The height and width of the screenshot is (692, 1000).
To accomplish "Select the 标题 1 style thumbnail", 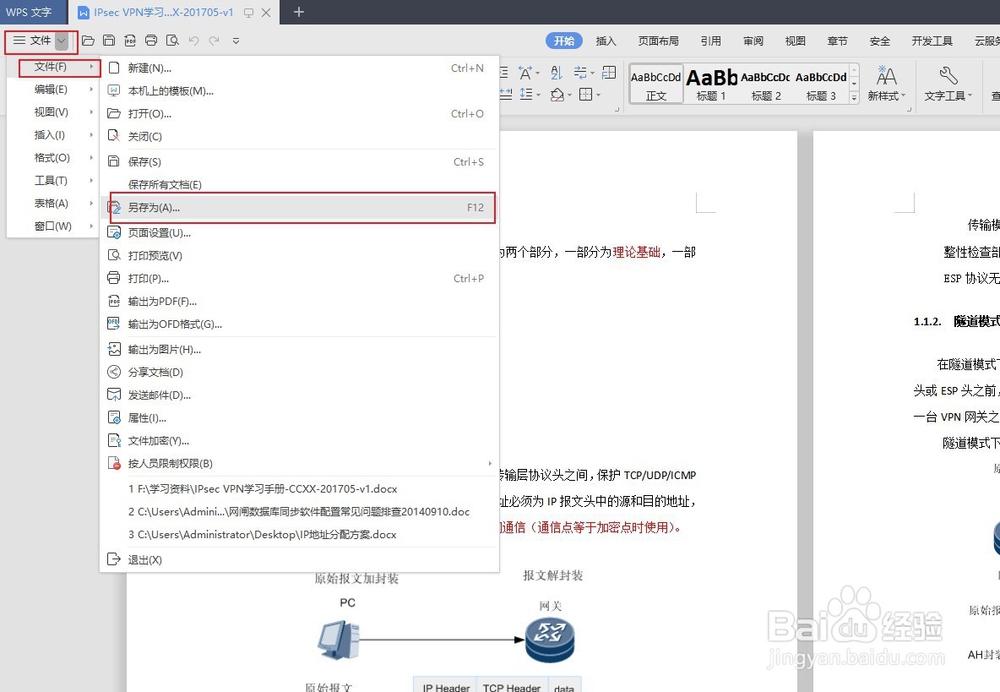I will pyautogui.click(x=711, y=80).
